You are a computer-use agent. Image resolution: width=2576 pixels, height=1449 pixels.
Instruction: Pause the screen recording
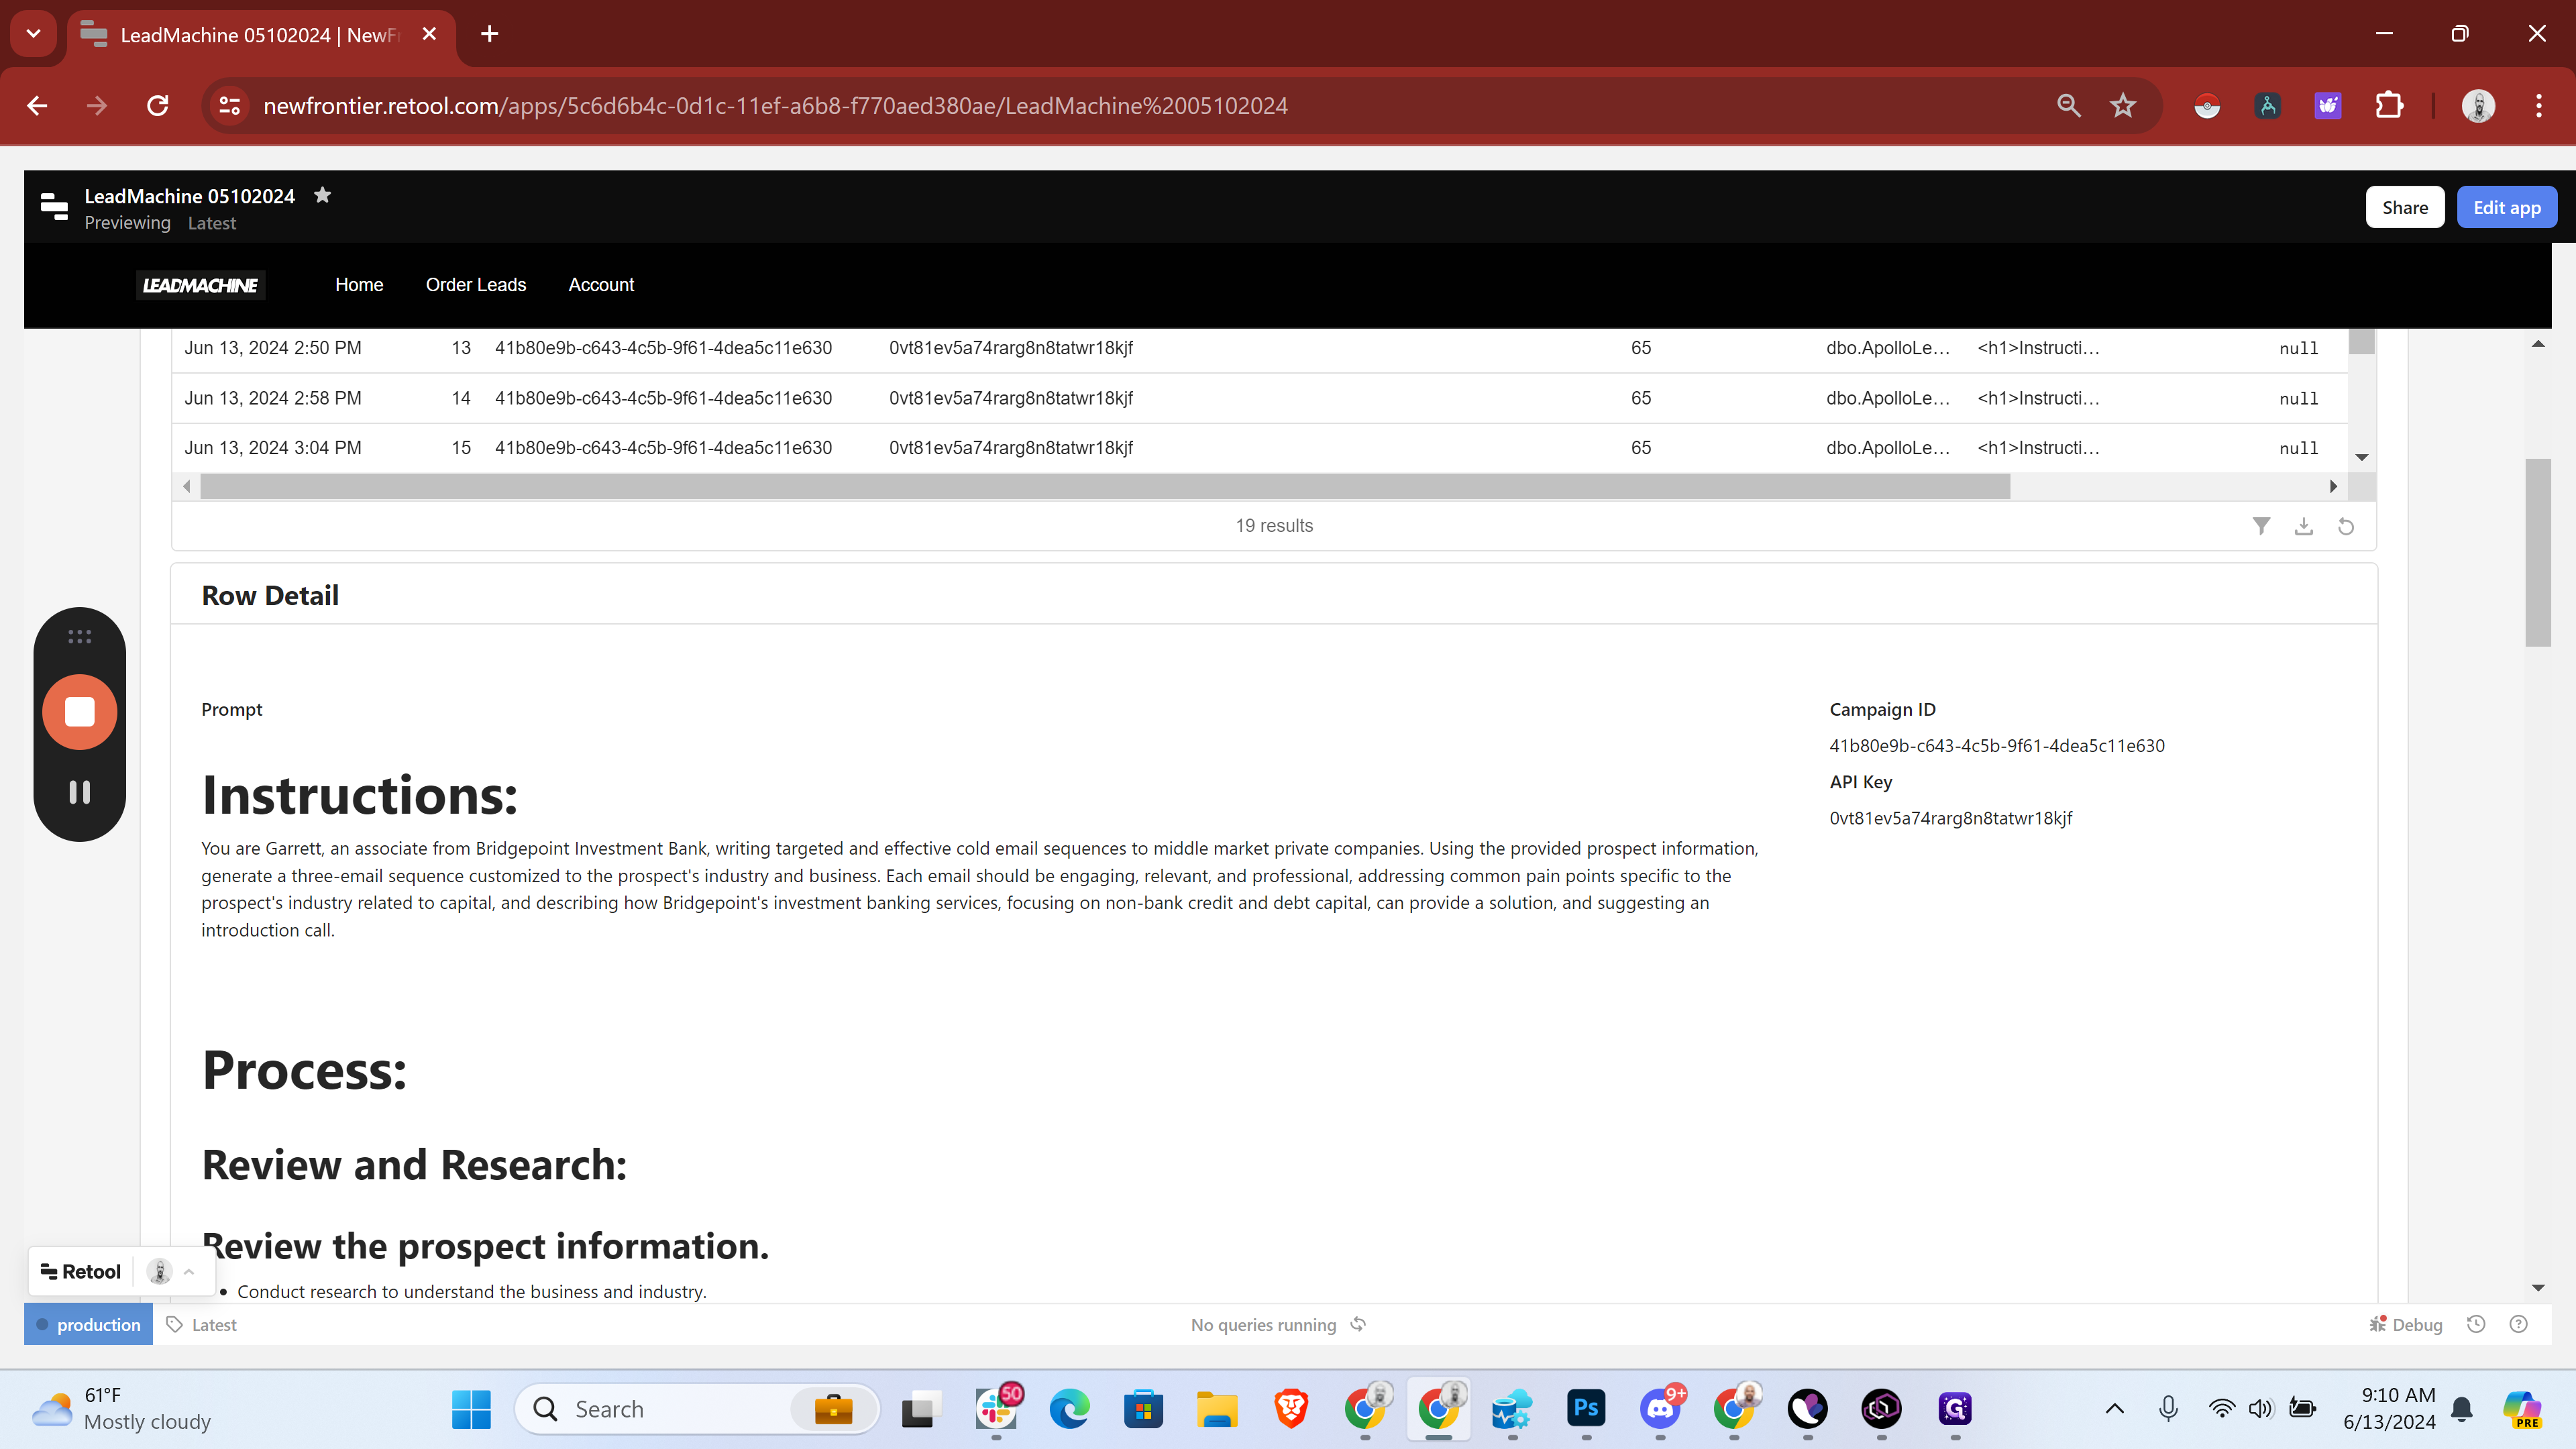click(80, 792)
